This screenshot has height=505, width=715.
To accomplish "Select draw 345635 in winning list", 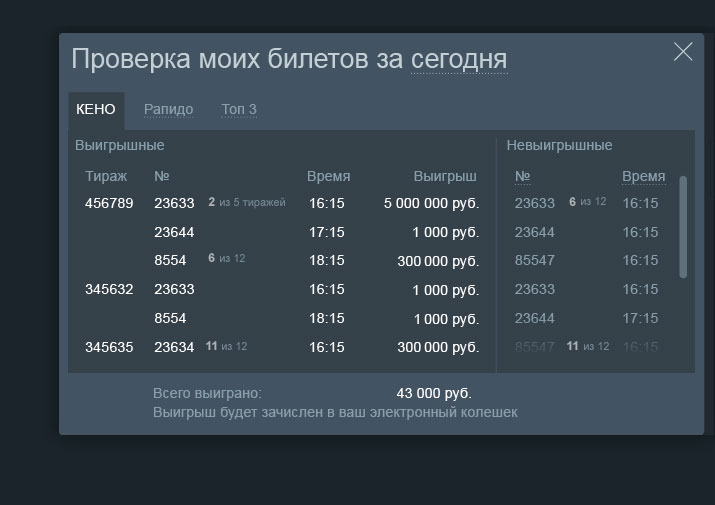I will [109, 347].
